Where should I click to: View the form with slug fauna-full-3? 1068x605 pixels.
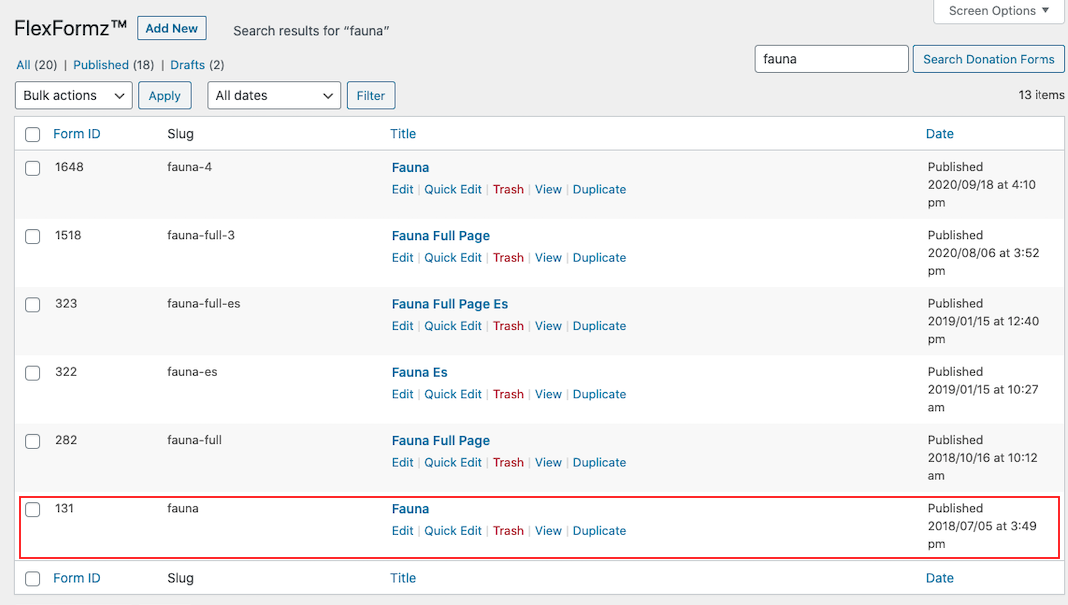tap(548, 257)
